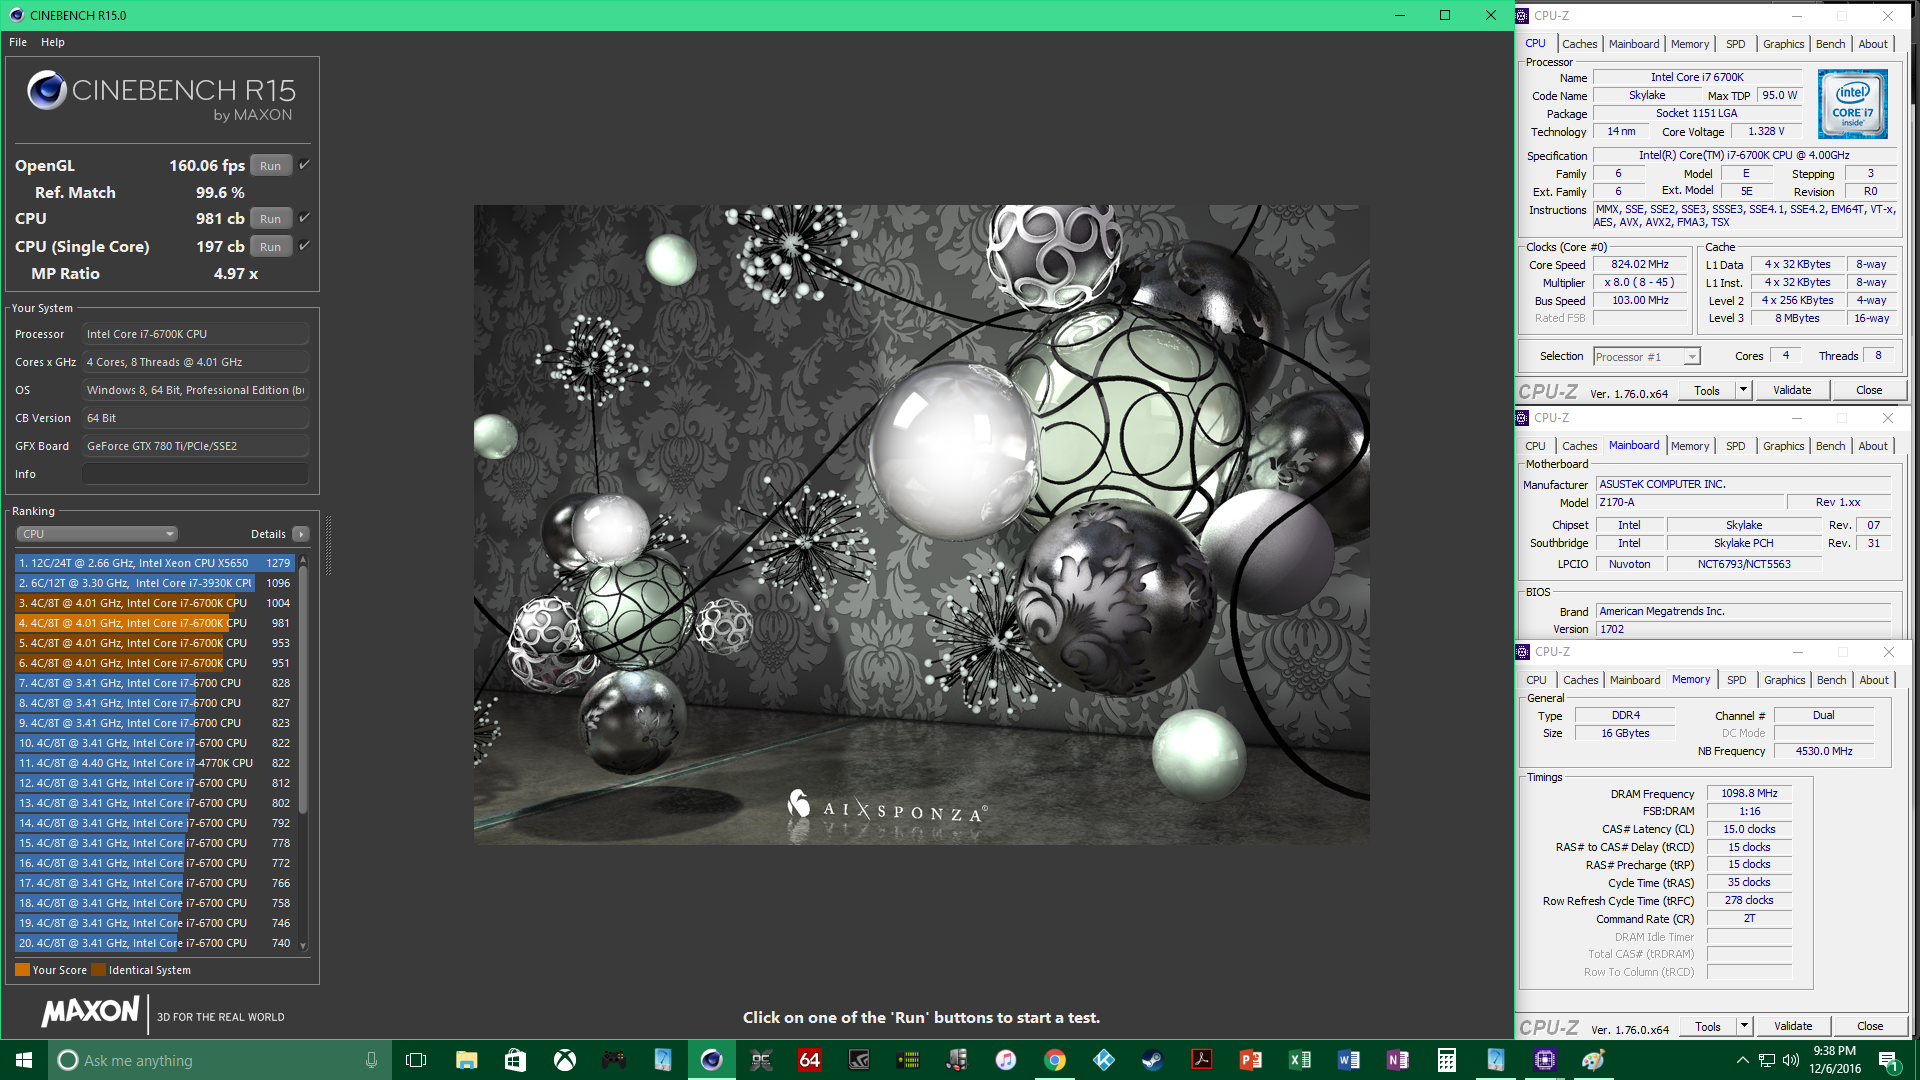This screenshot has width=1920, height=1080.
Task: Open About tab in the Memory CPU-Z window
Action: point(1873,680)
